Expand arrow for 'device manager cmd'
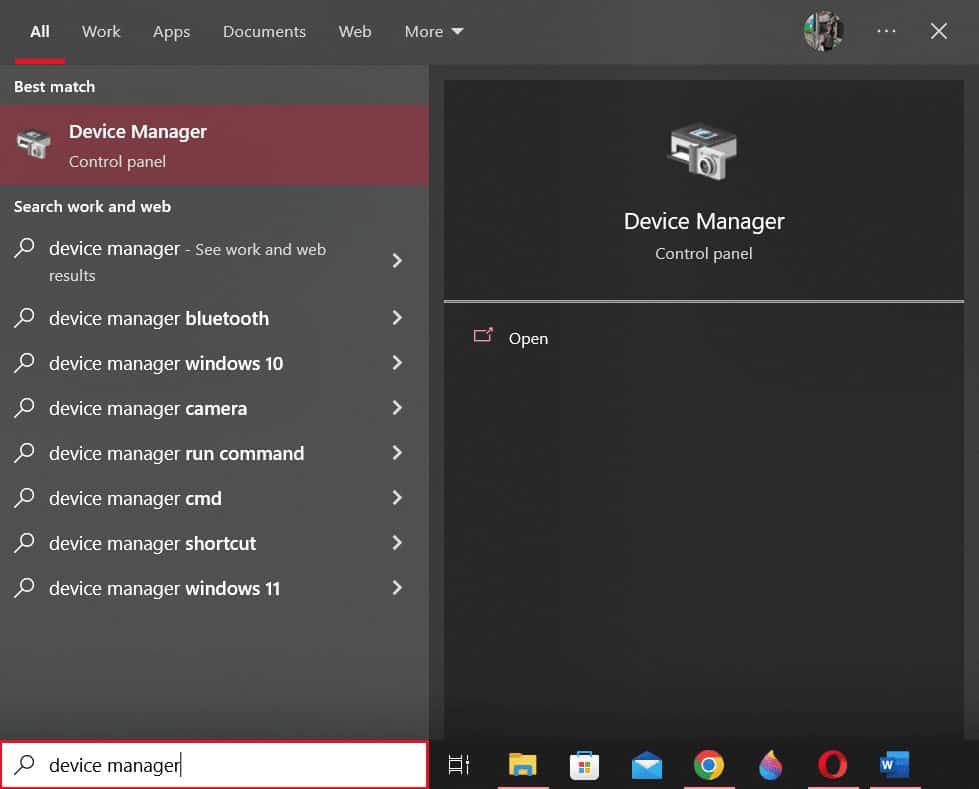 click(397, 497)
